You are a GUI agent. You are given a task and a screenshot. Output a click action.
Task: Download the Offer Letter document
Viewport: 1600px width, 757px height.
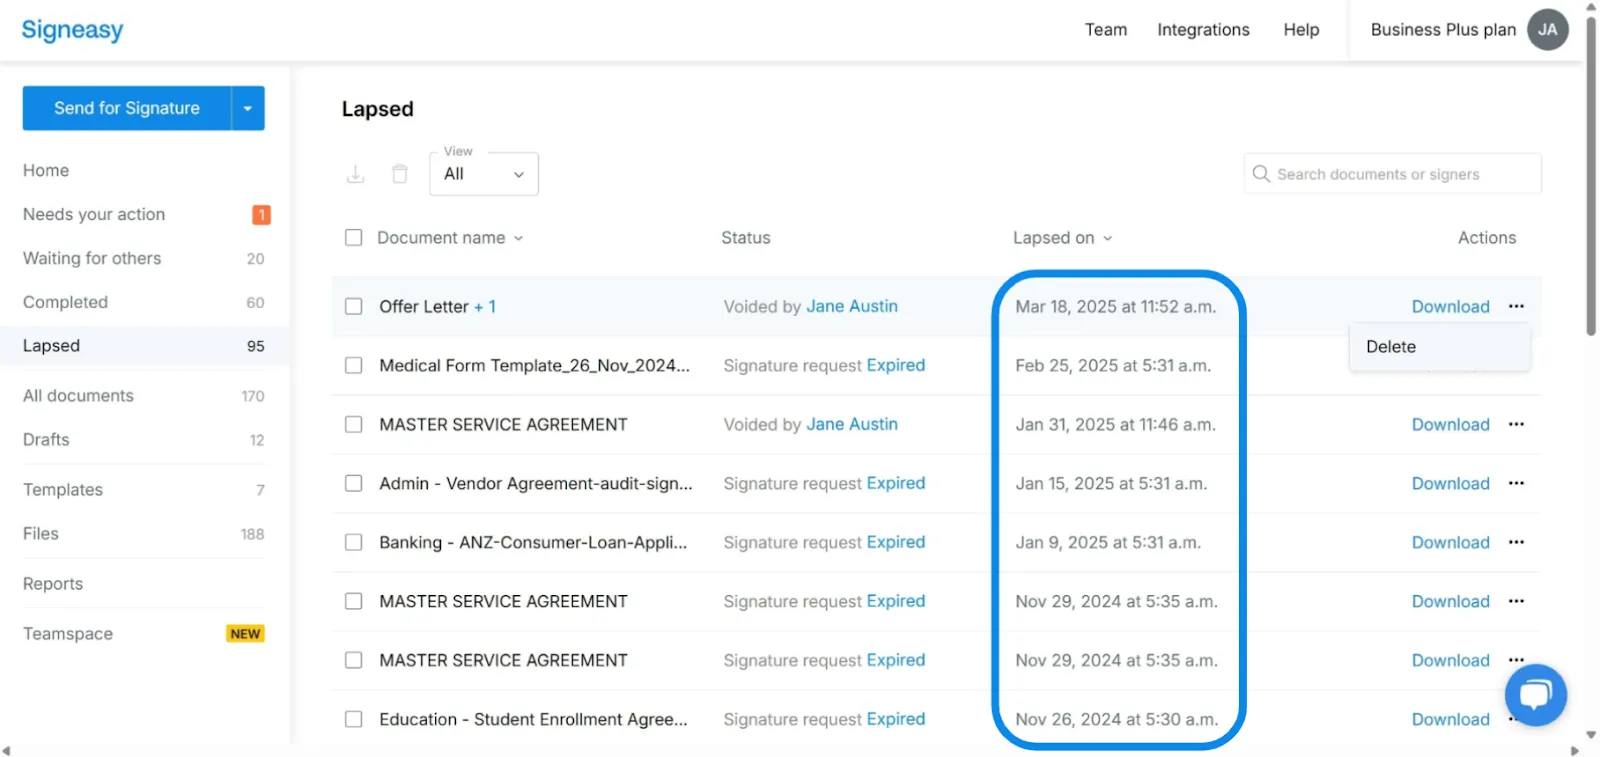point(1450,307)
